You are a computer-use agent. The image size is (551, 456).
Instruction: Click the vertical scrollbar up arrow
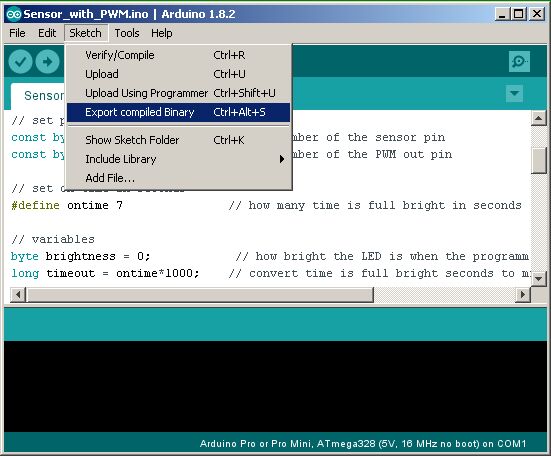point(538,118)
